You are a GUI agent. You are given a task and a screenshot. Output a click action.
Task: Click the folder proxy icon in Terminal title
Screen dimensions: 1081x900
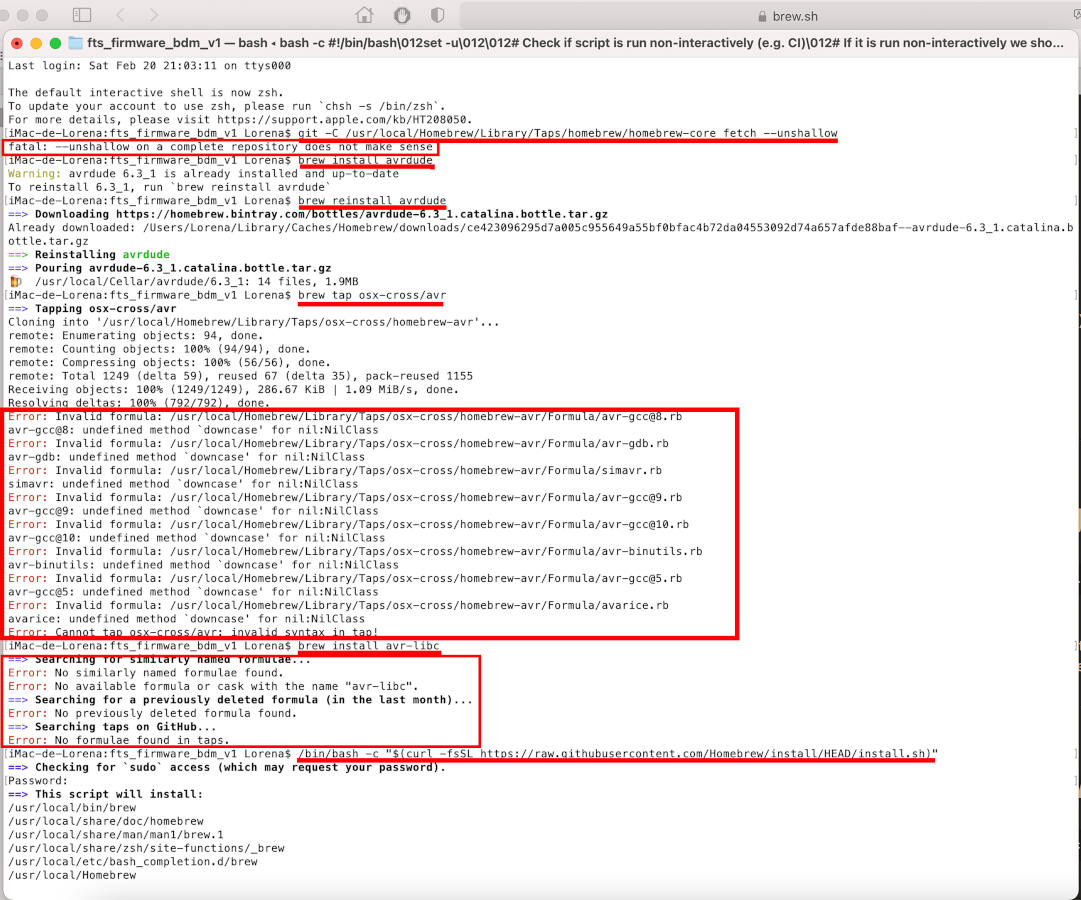point(75,43)
